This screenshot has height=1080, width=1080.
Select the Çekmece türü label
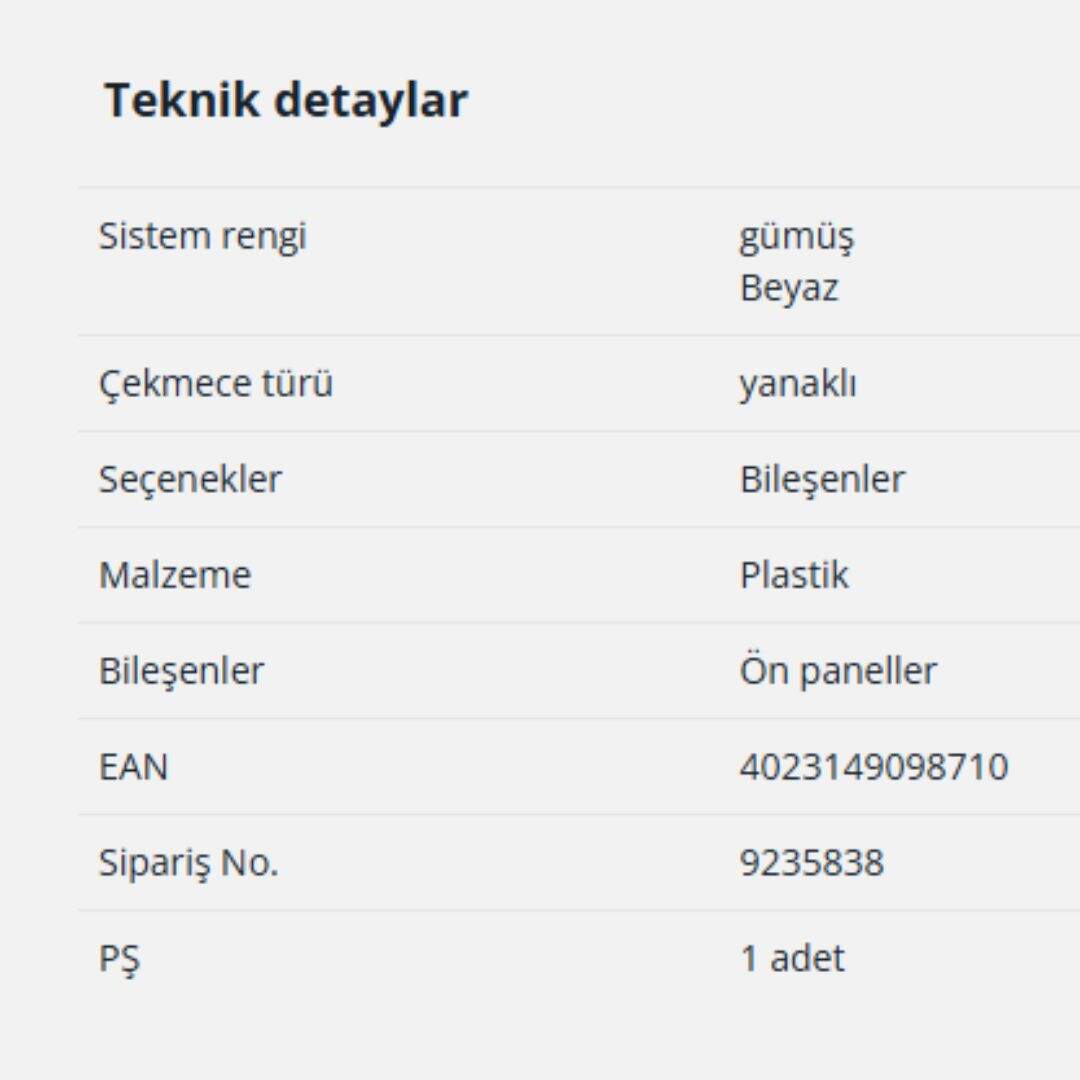(215, 384)
